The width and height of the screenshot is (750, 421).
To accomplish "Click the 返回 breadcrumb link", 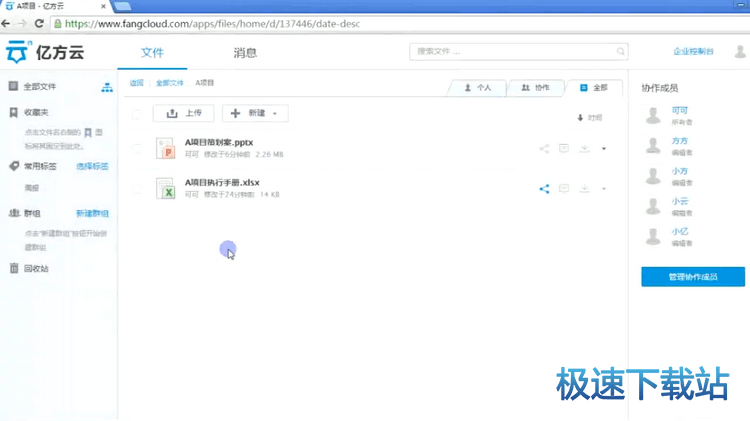I will pyautogui.click(x=136, y=83).
